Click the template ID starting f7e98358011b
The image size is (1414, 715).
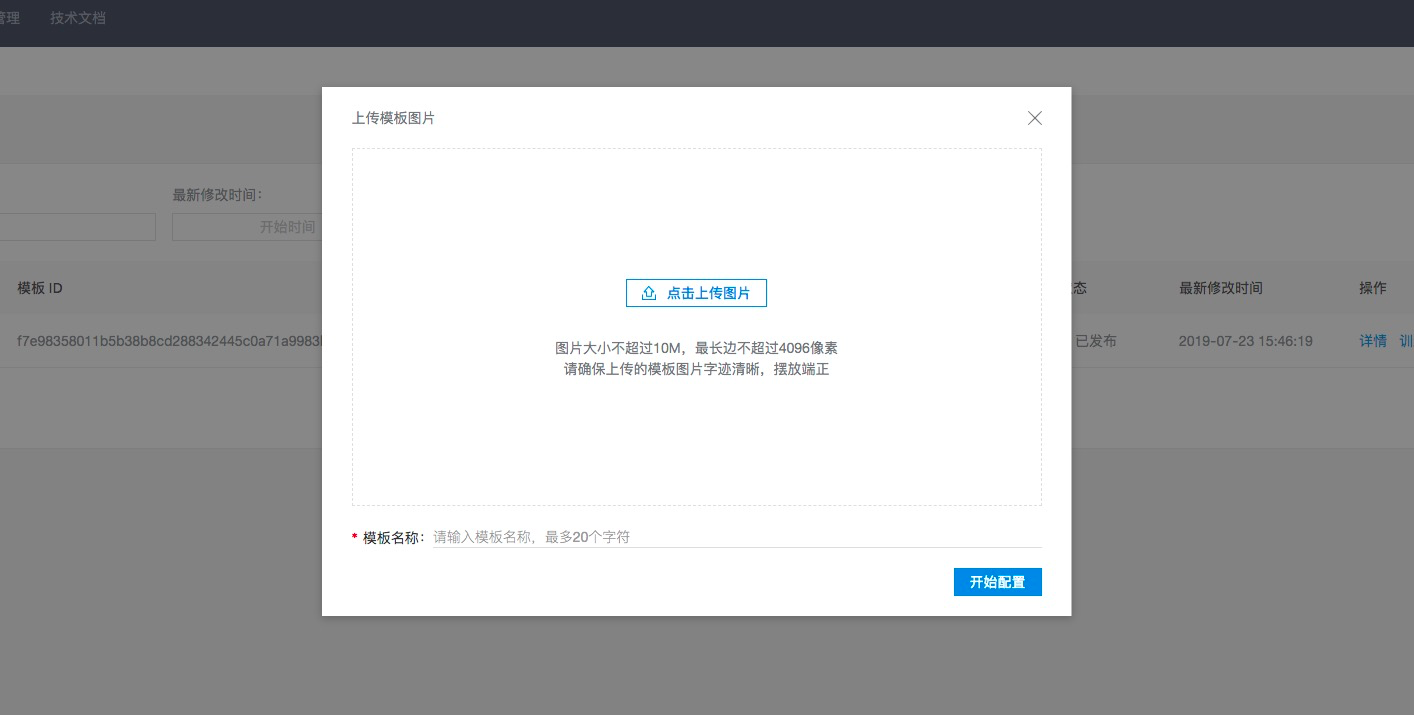(x=169, y=341)
